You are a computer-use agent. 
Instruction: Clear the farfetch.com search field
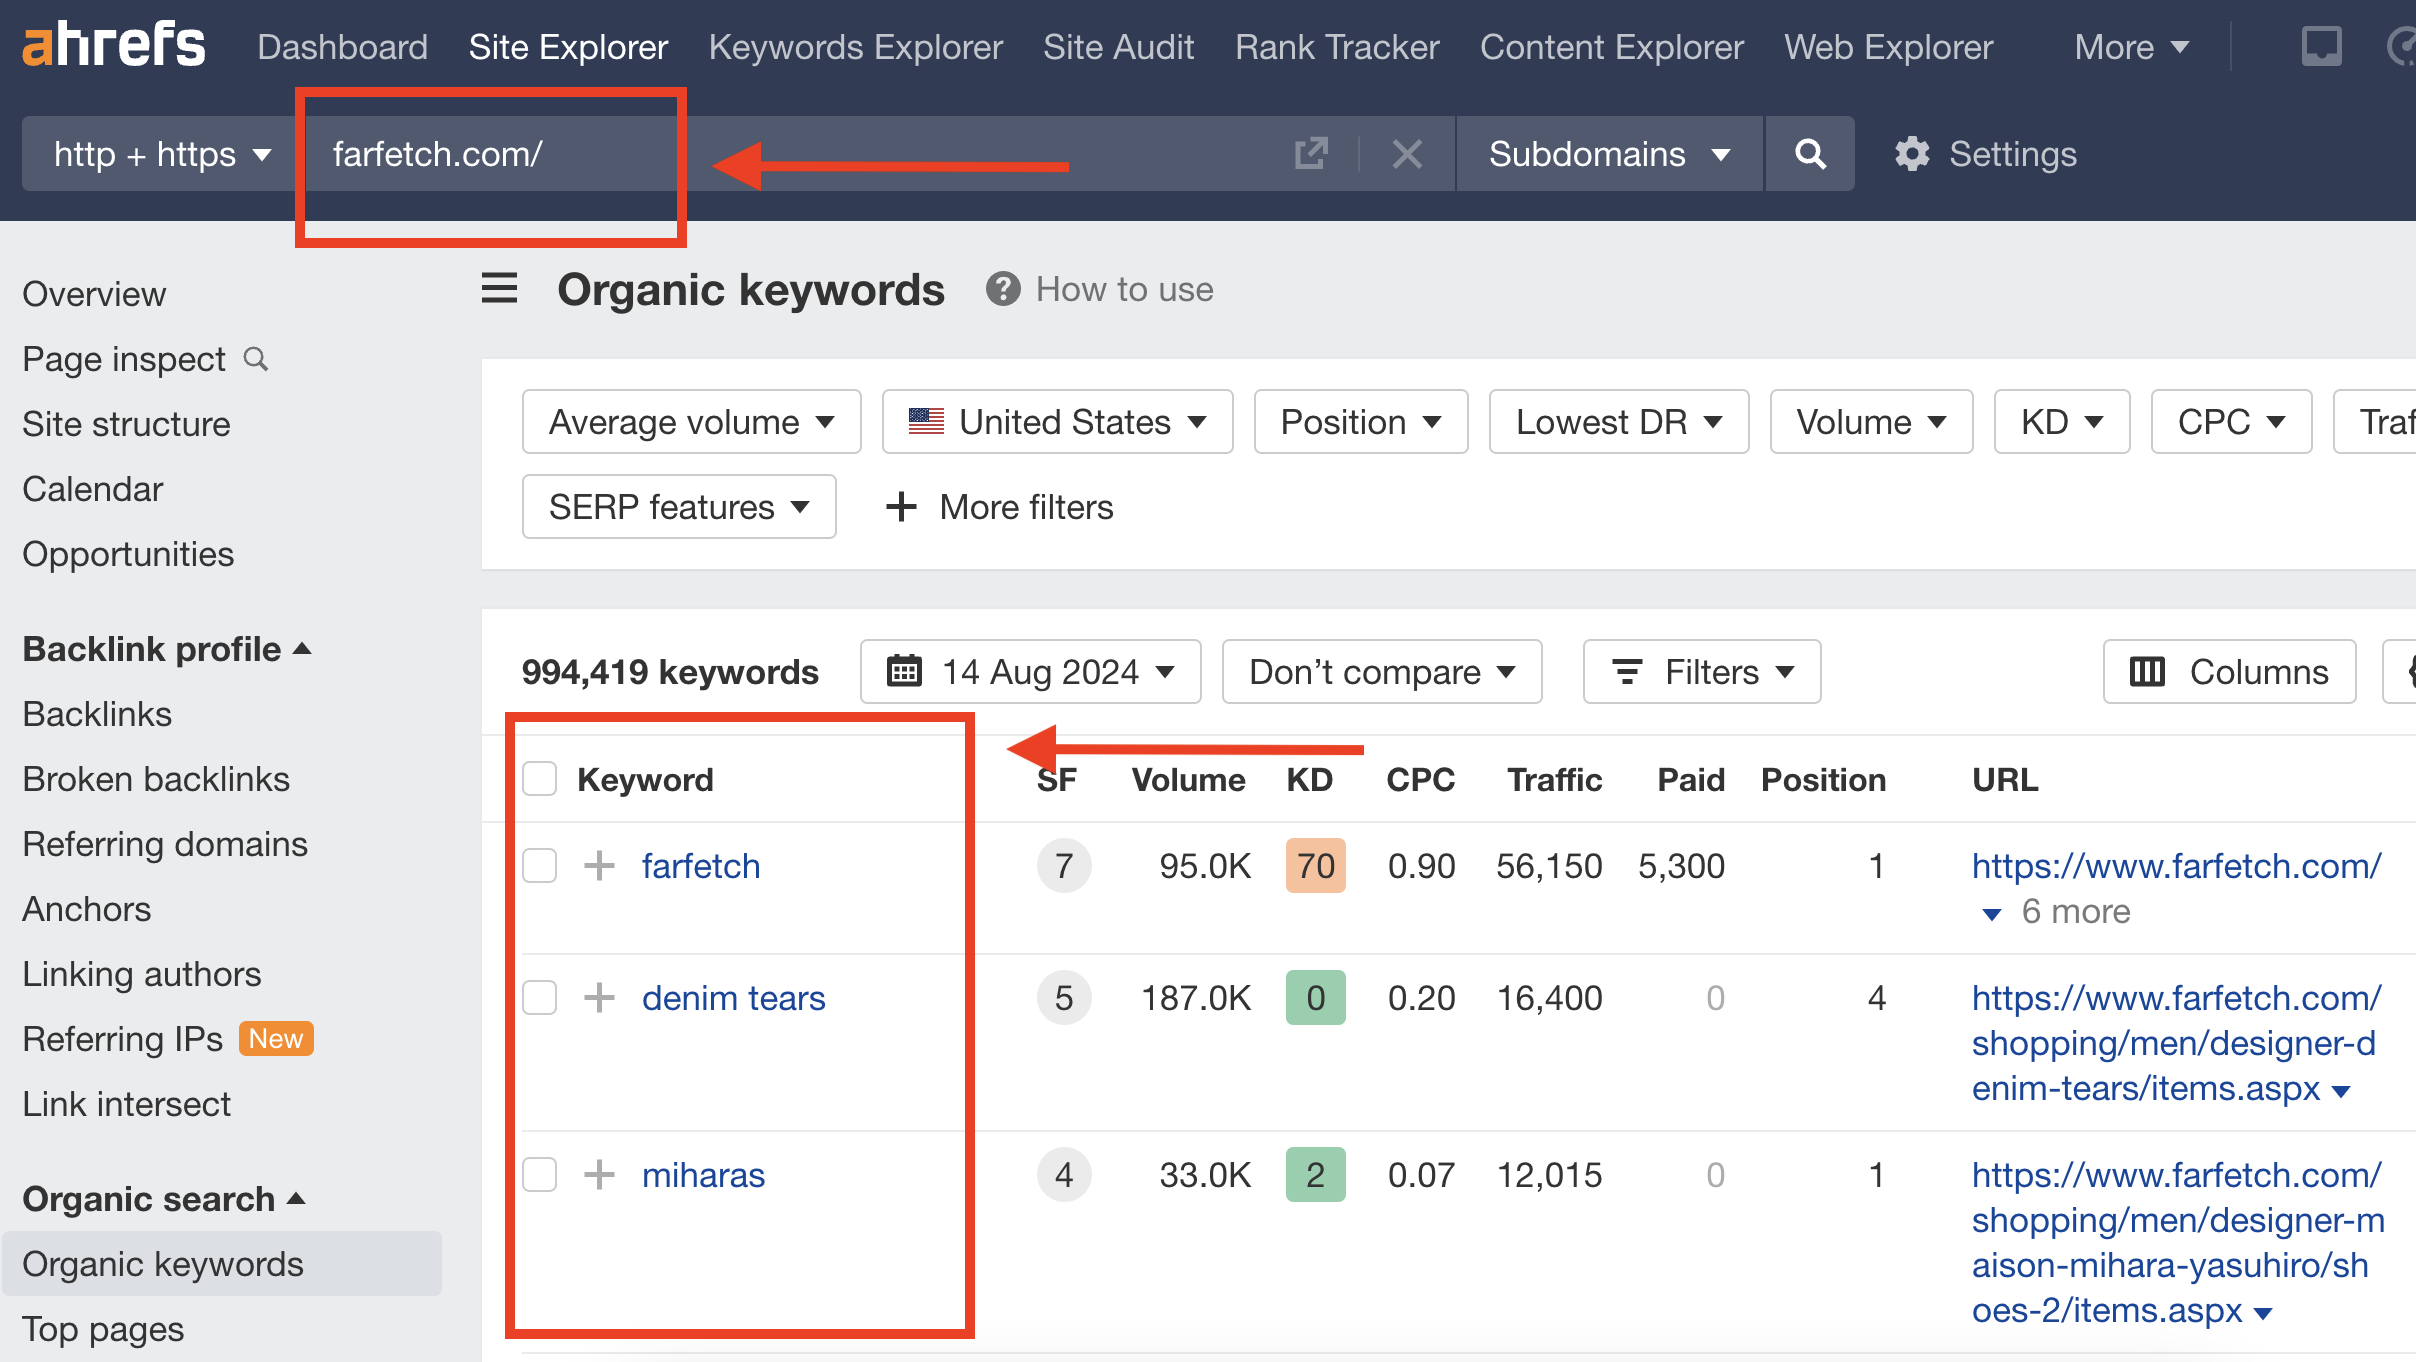click(x=1407, y=154)
